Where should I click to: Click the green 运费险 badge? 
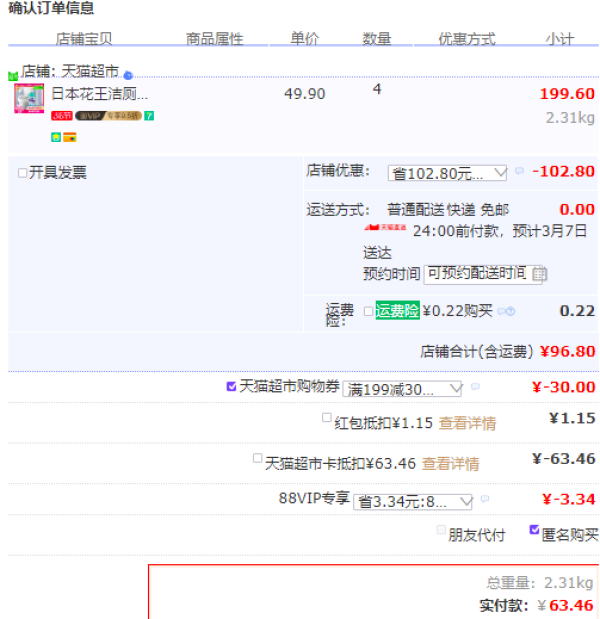(397, 310)
